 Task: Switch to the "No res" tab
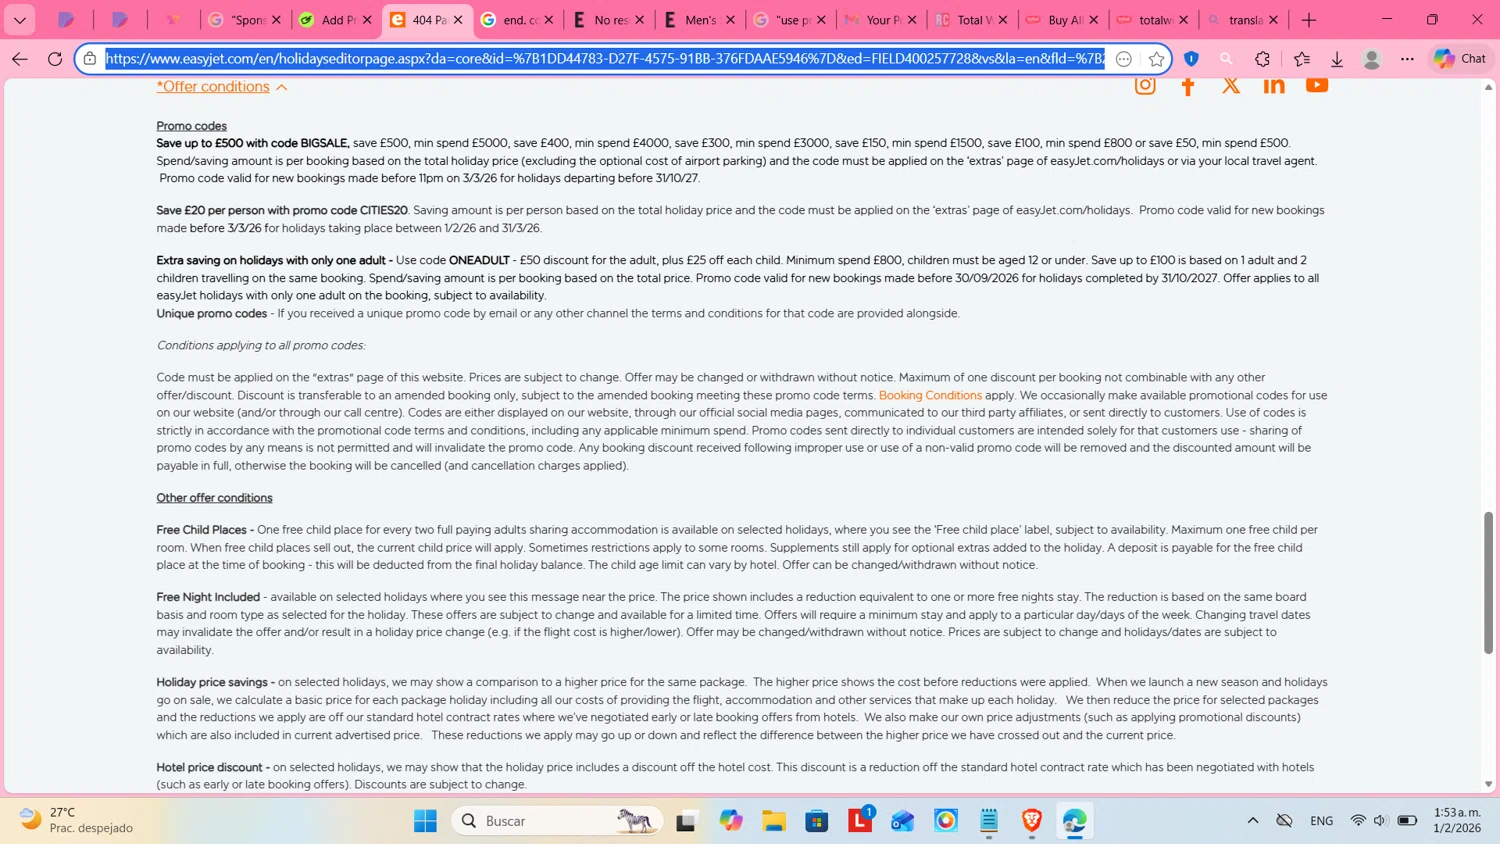608,20
